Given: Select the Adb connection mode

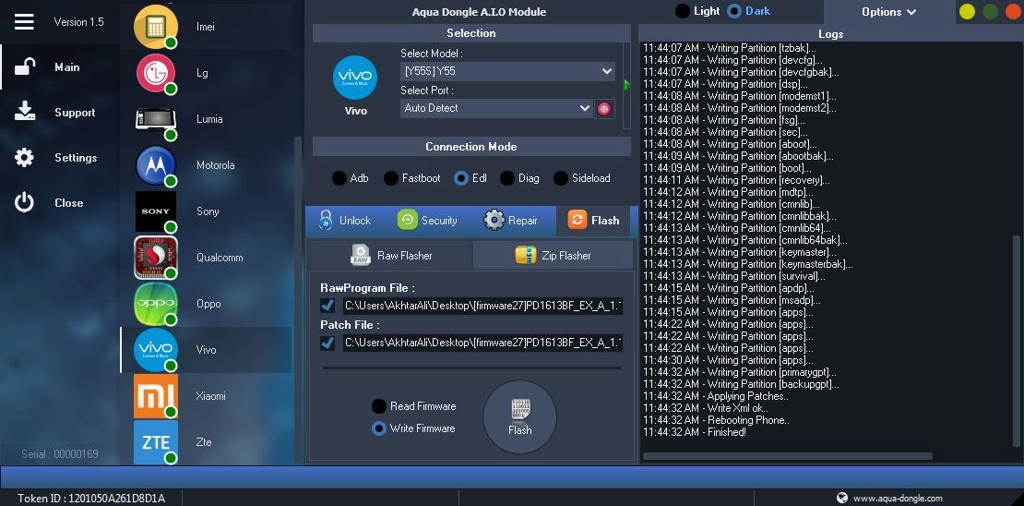Looking at the screenshot, I should [x=350, y=178].
